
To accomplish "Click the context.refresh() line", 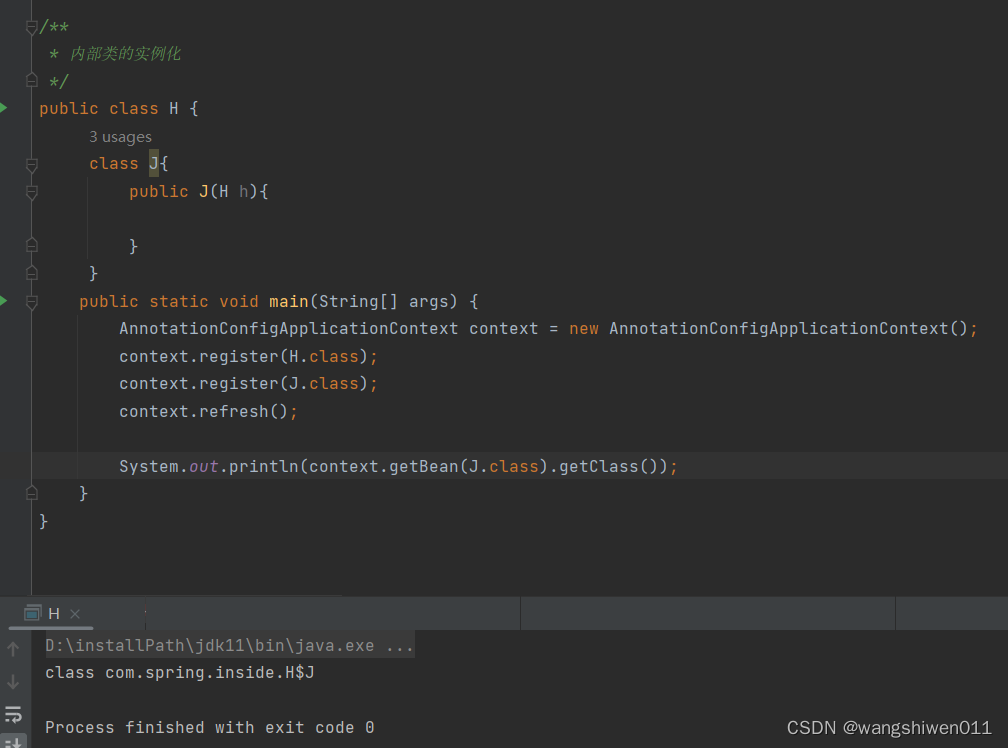I will coord(208,411).
